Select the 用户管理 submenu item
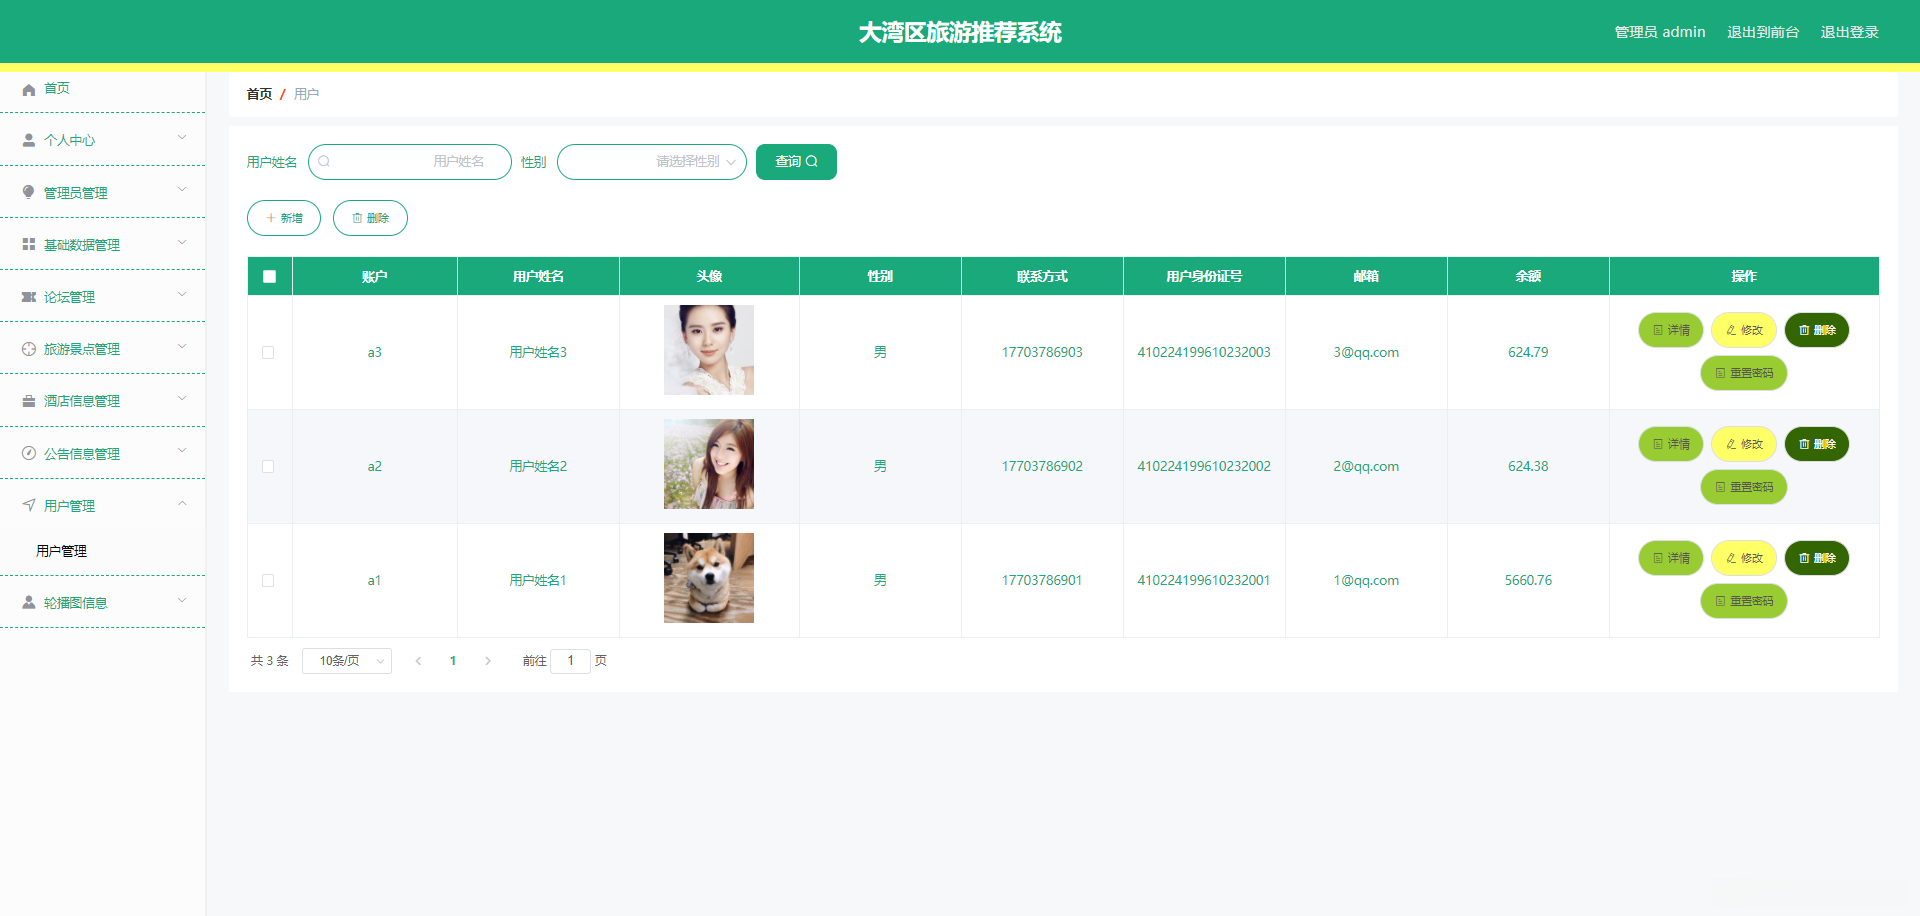Image resolution: width=1920 pixels, height=916 pixels. [x=102, y=551]
